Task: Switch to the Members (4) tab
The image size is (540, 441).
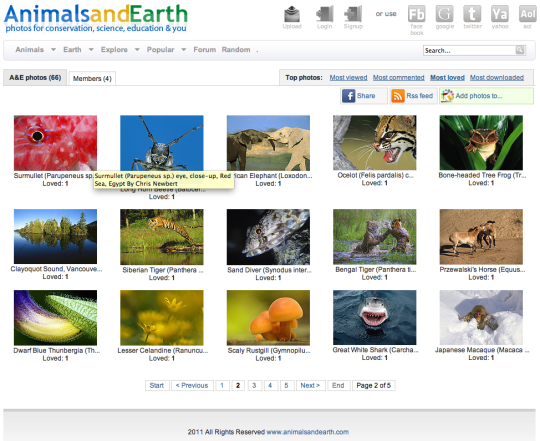Action: pos(92,78)
